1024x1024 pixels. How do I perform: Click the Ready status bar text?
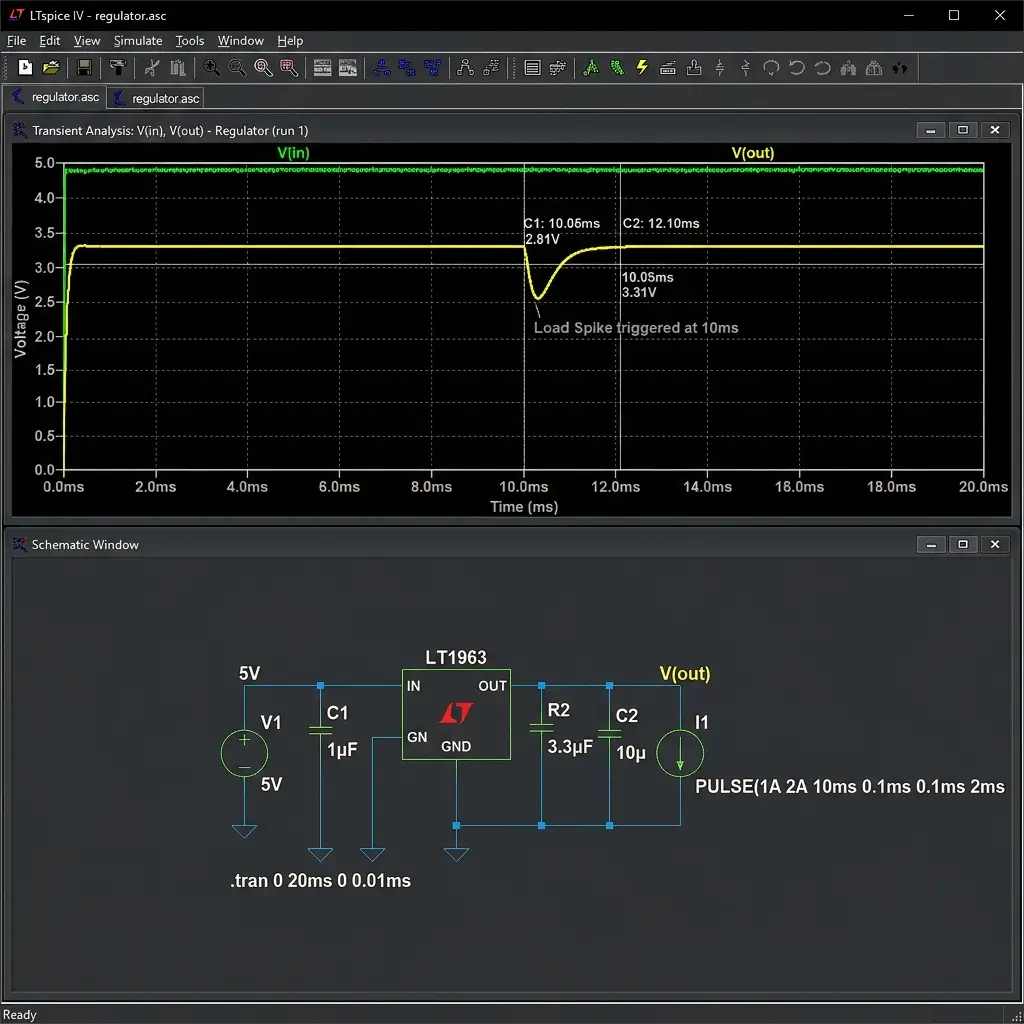[20, 1014]
